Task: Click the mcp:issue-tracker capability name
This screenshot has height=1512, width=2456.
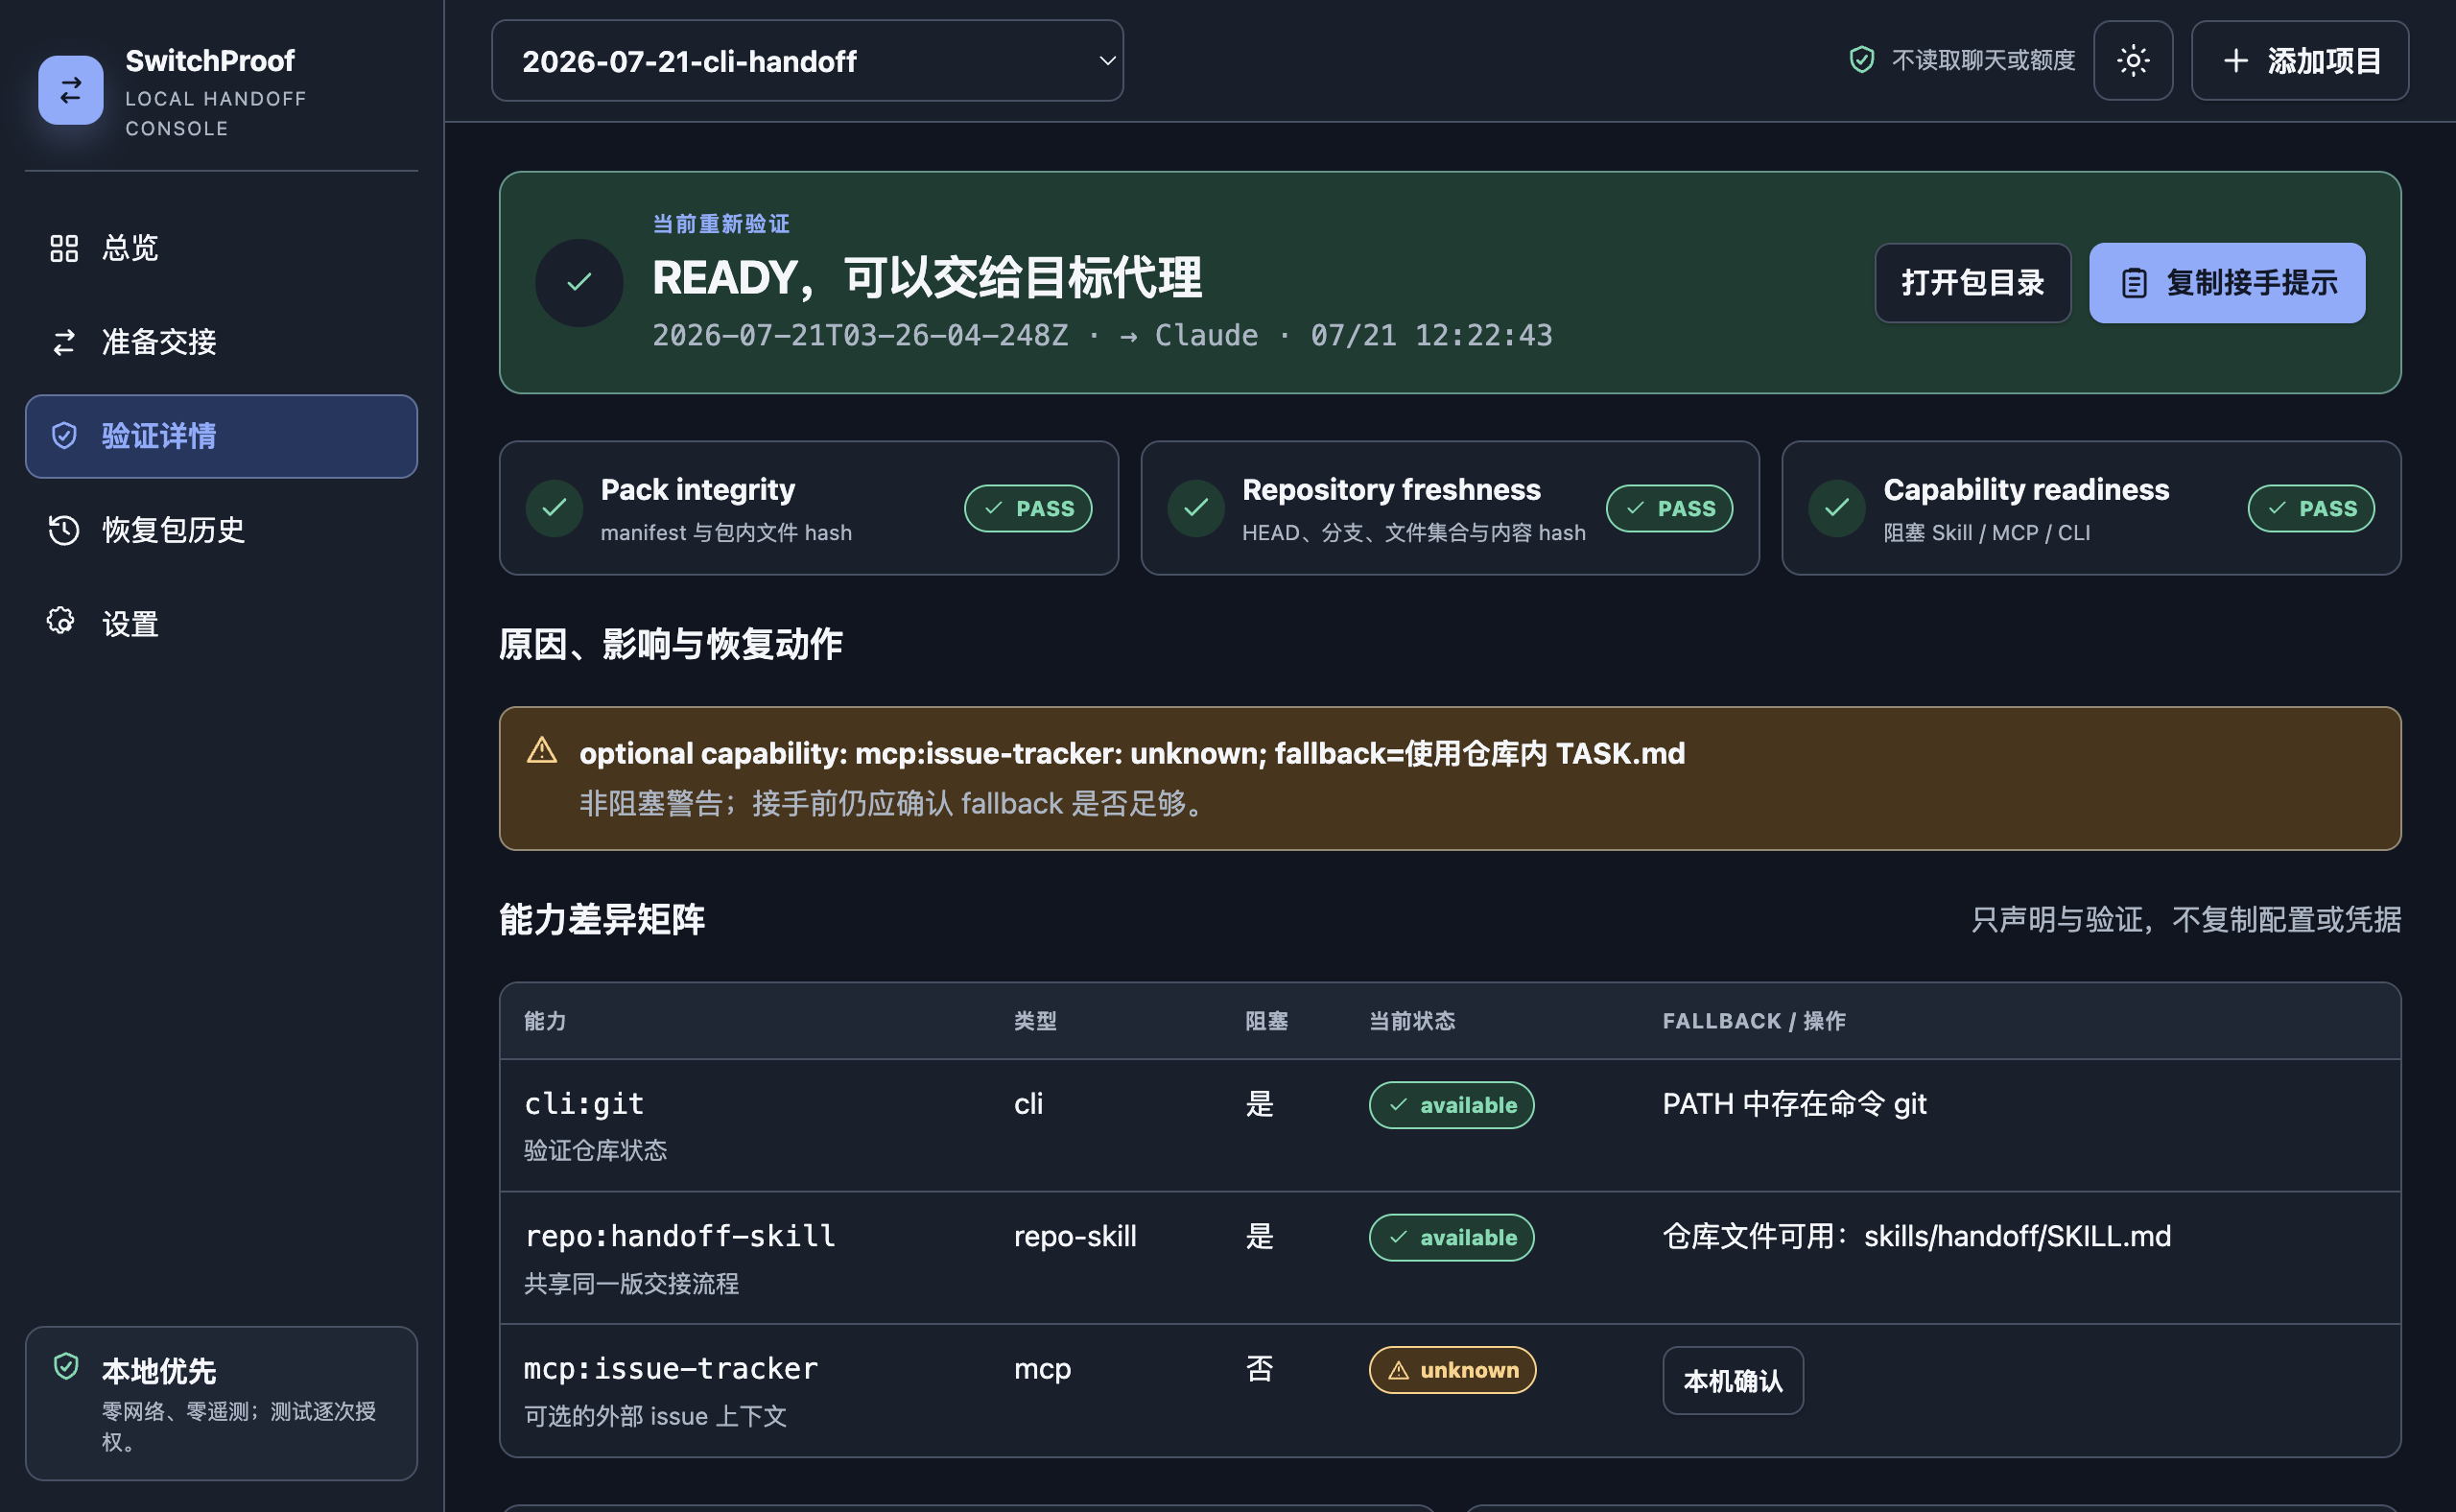Action: [671, 1369]
